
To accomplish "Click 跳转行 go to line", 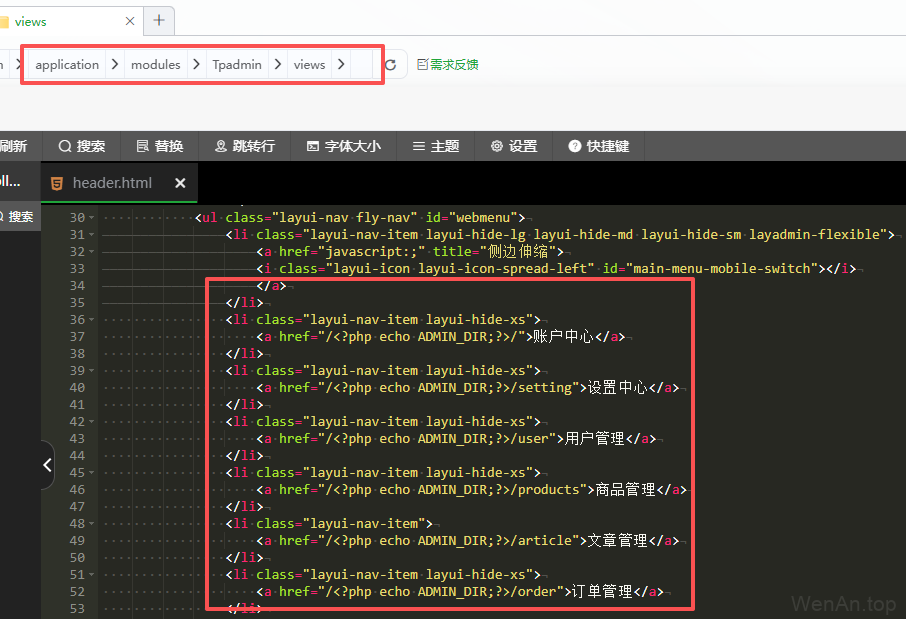I will point(244,146).
